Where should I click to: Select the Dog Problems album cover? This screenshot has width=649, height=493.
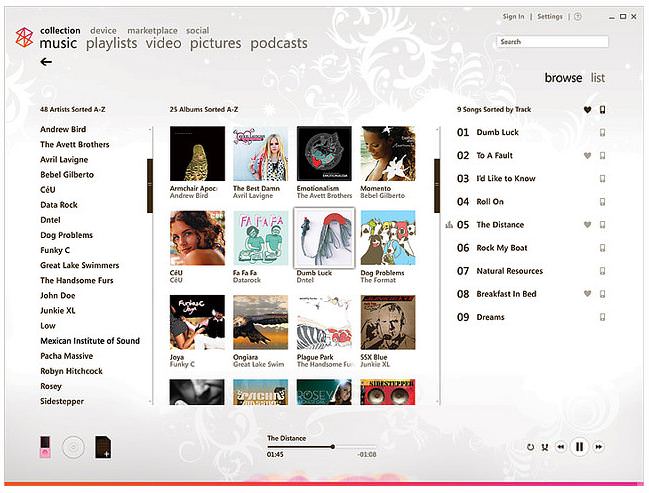coord(388,238)
